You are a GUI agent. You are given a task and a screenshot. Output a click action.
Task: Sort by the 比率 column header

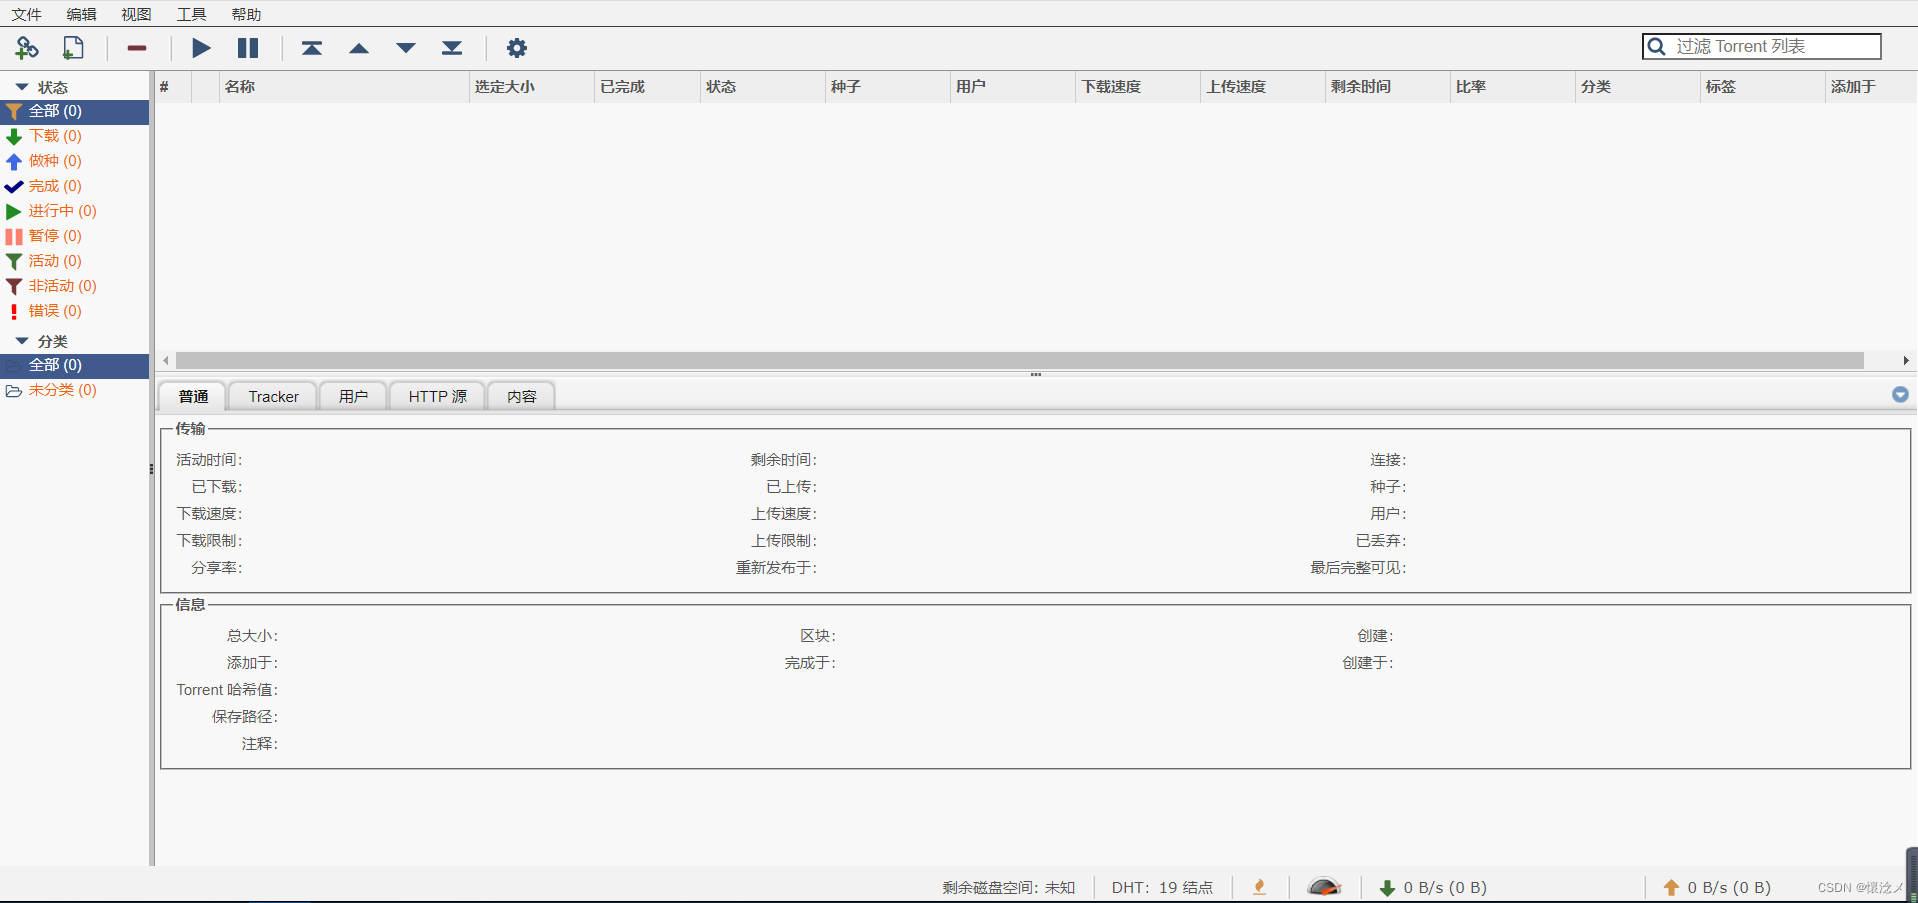coord(1513,87)
